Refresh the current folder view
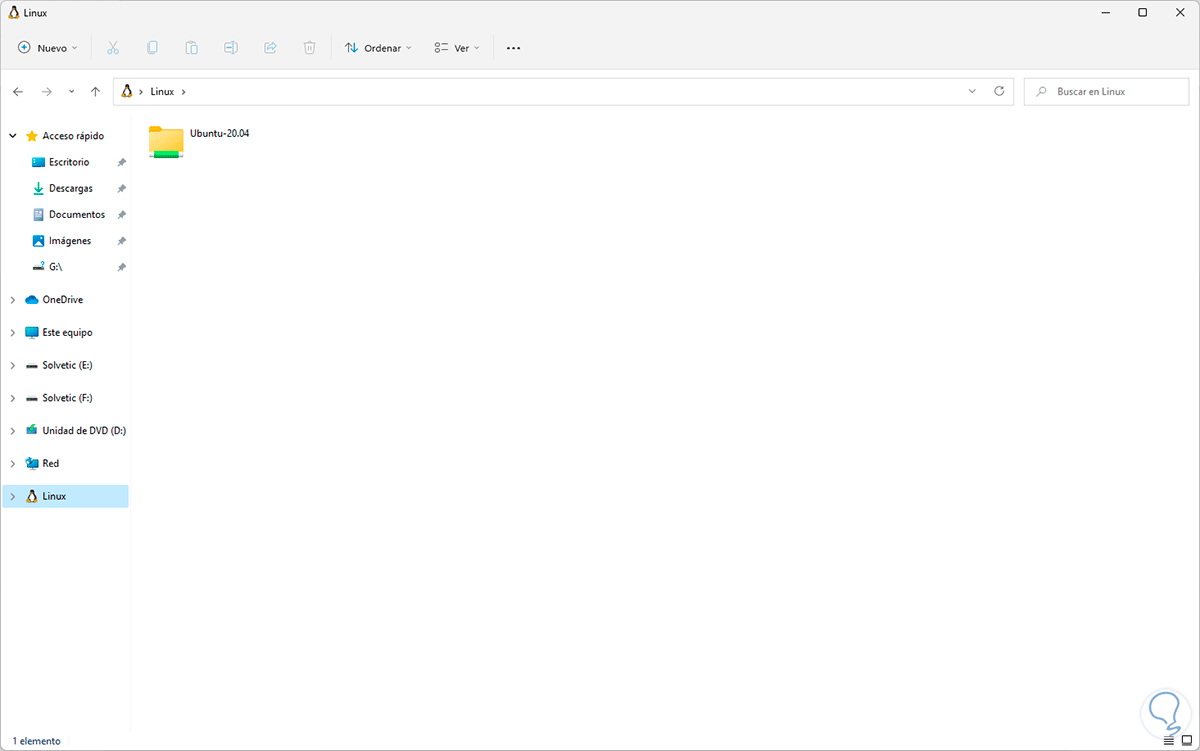The image size is (1200, 751). [999, 91]
